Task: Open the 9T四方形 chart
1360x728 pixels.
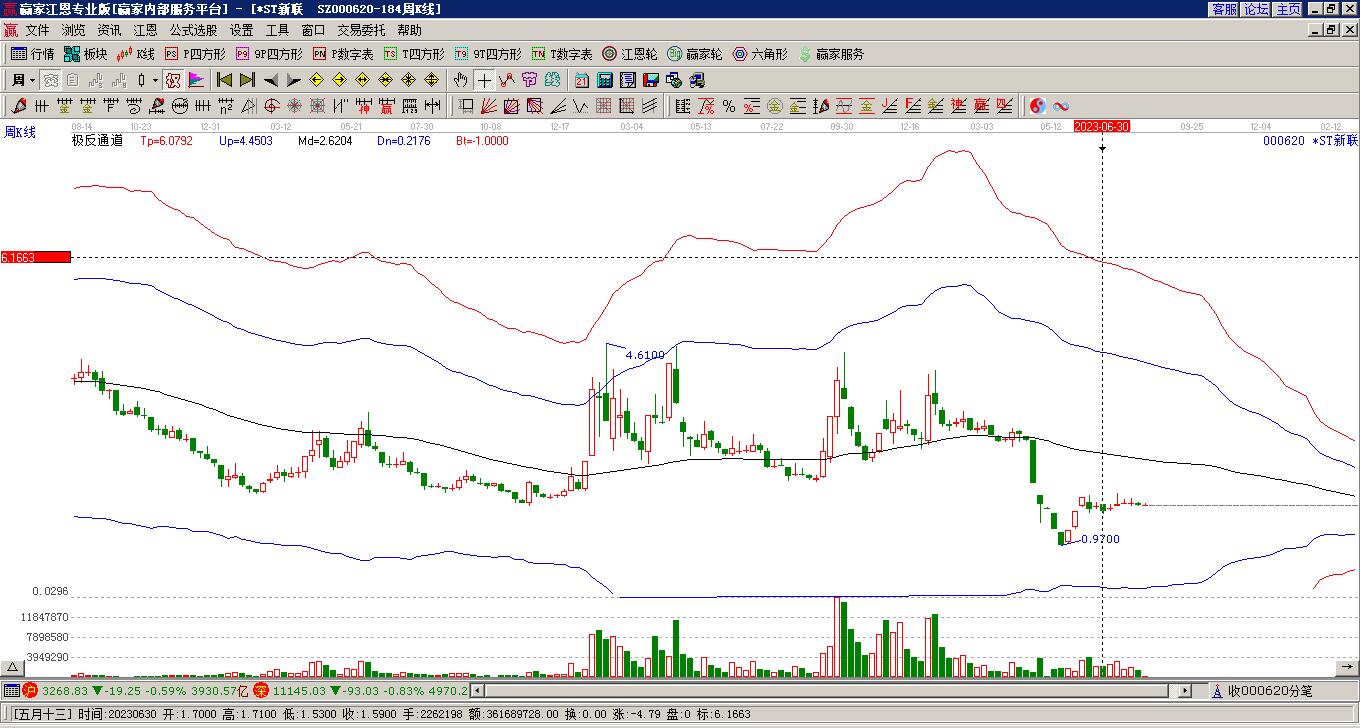Action: (487, 54)
